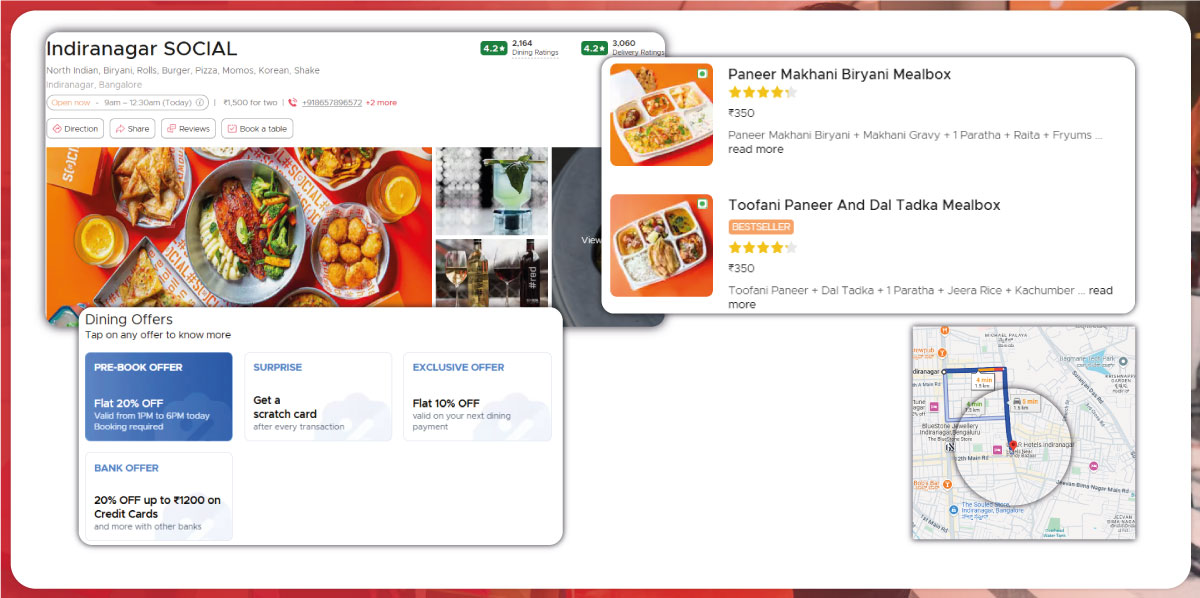This screenshot has height=598, width=1200.
Task: Click the star rating under Toofani Paneer Mealbox
Action: (762, 248)
